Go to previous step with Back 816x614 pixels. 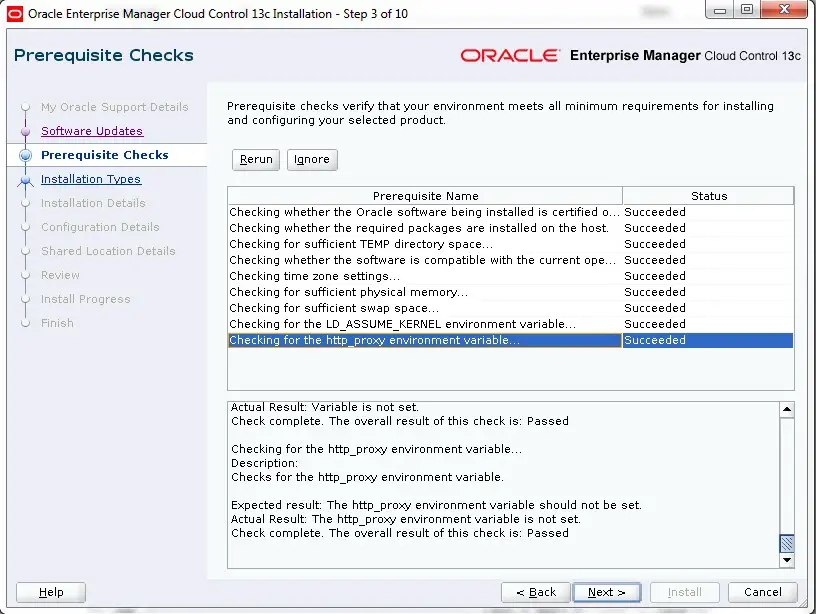click(536, 592)
